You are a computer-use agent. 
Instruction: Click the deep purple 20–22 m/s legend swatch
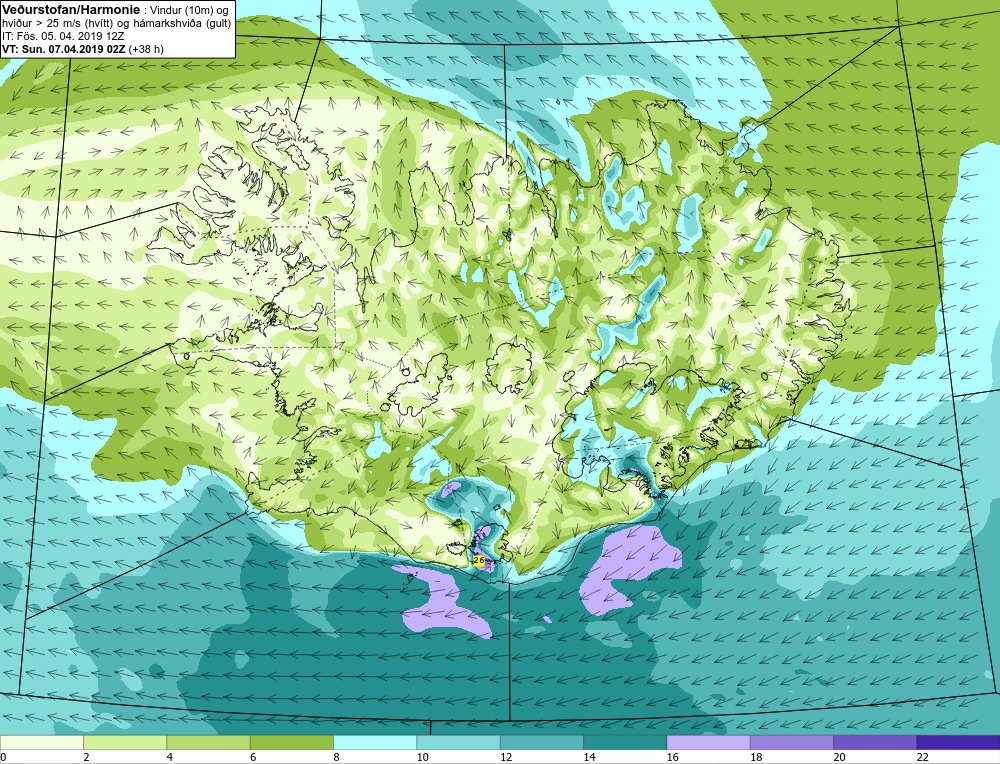[875, 742]
